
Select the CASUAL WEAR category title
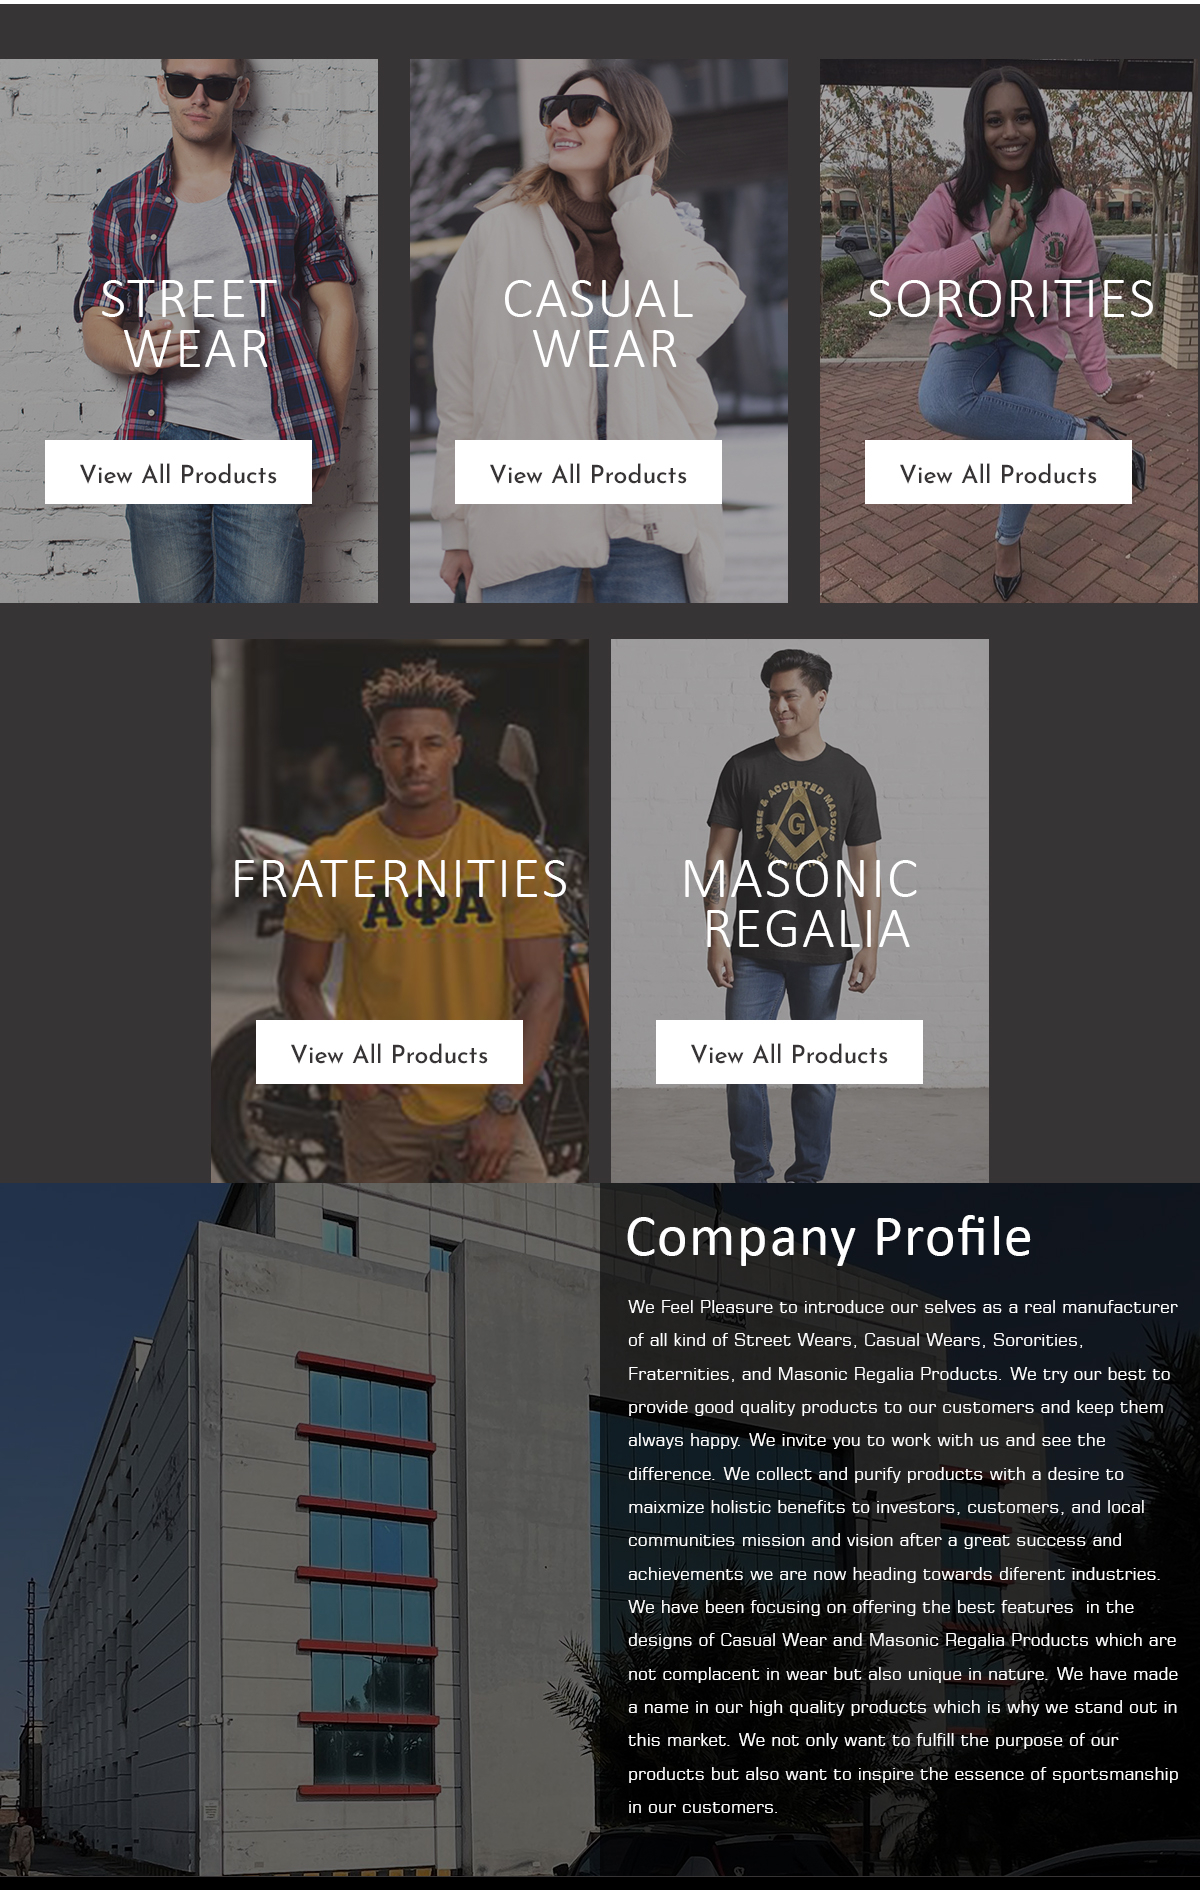tap(599, 324)
